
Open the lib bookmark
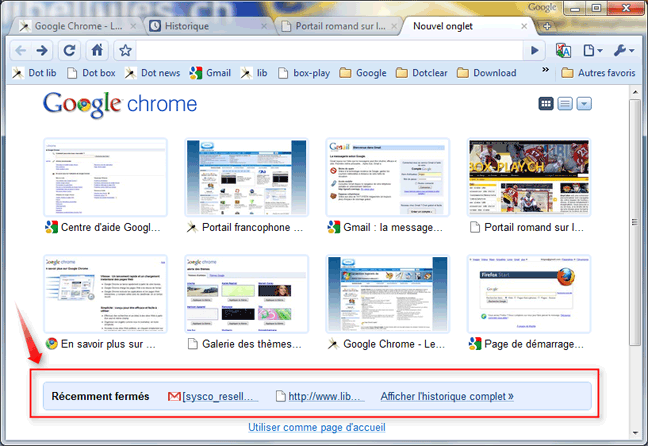[x=254, y=73]
